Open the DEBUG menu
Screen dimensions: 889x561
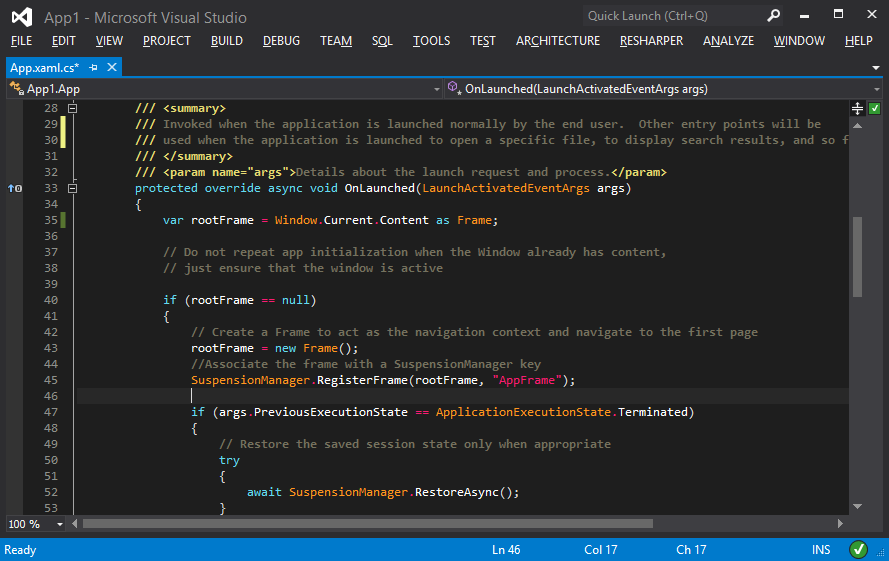(x=281, y=41)
